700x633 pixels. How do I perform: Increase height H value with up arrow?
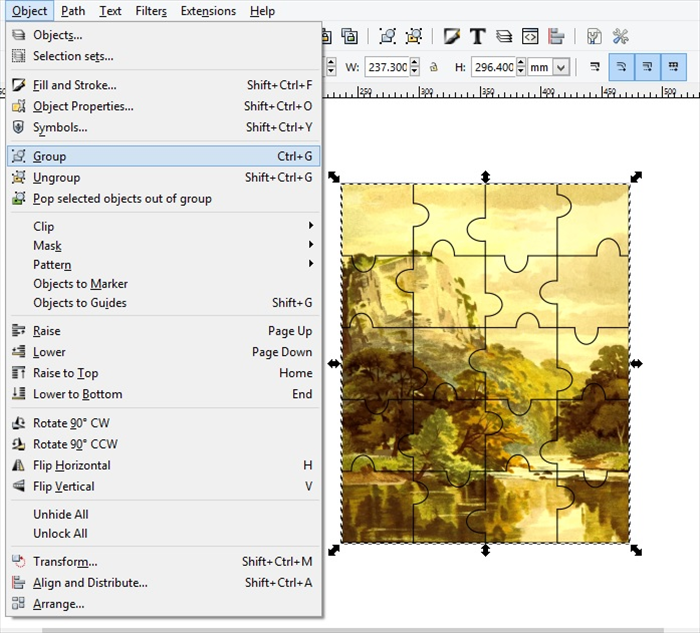(x=521, y=62)
